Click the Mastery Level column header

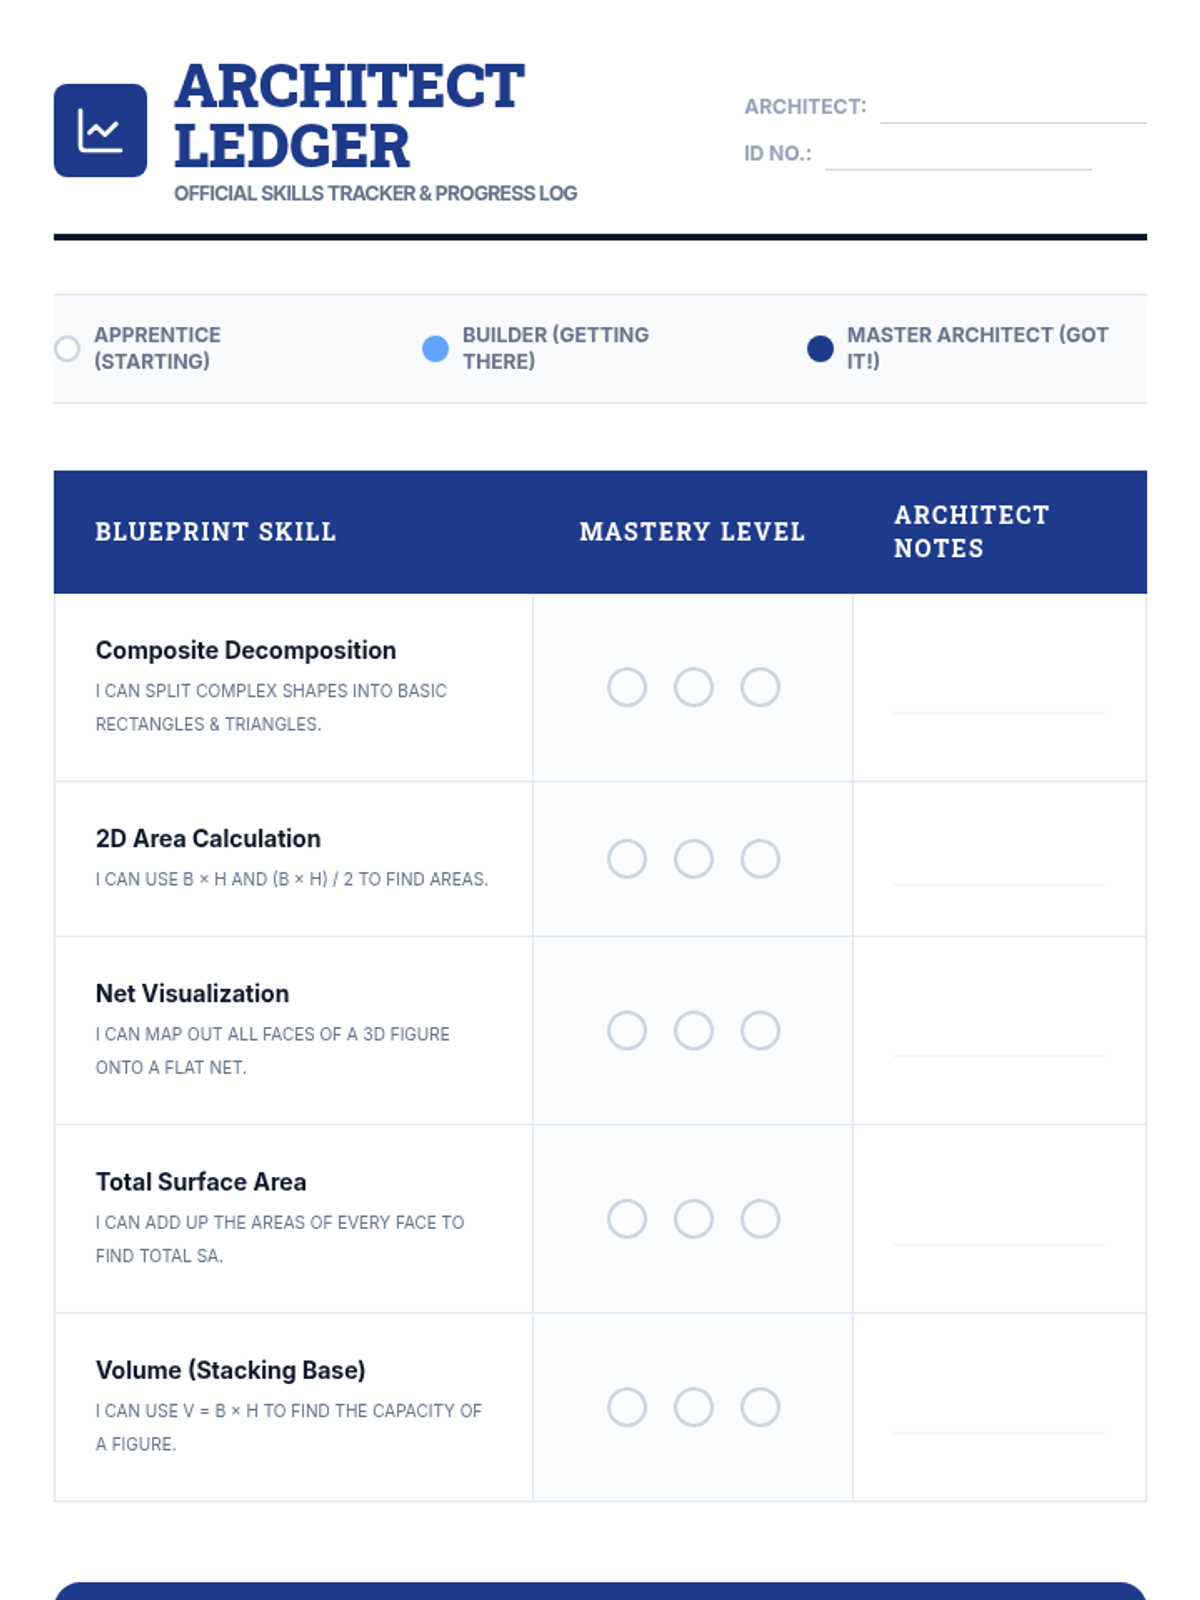(x=692, y=532)
